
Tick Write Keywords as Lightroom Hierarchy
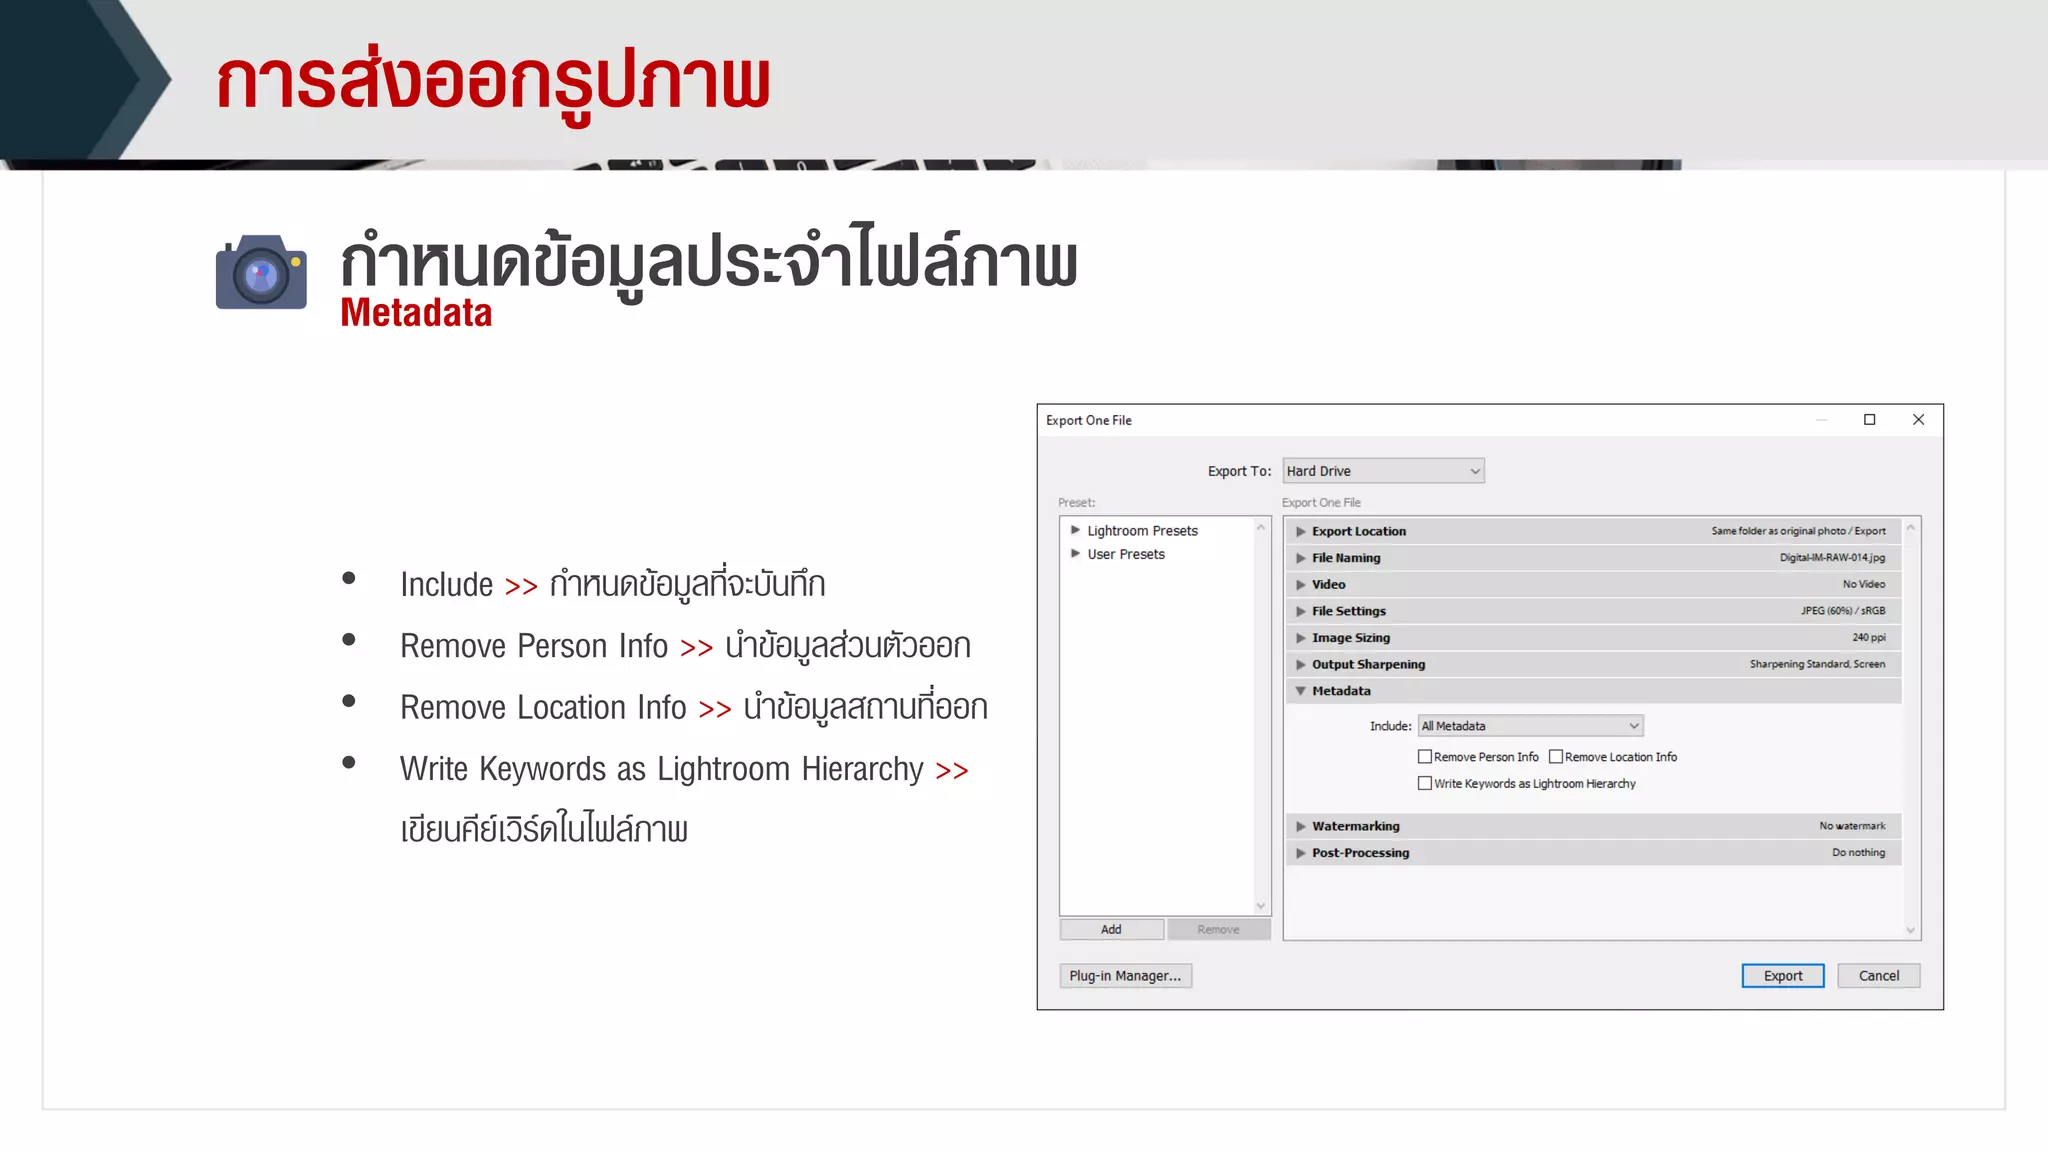[1425, 783]
